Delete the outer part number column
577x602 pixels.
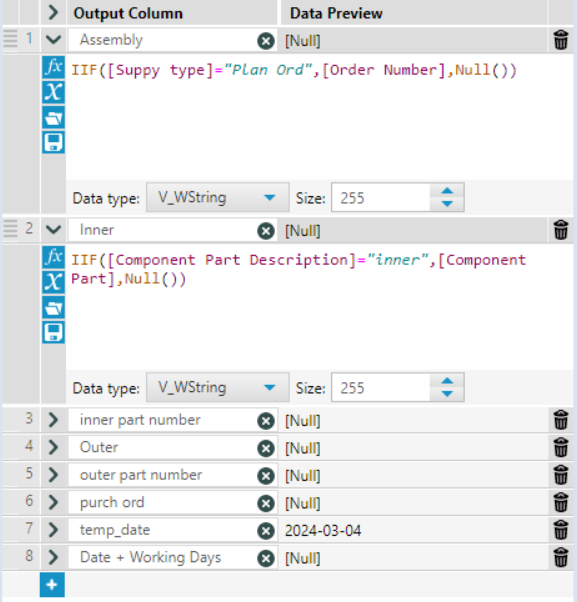click(560, 475)
